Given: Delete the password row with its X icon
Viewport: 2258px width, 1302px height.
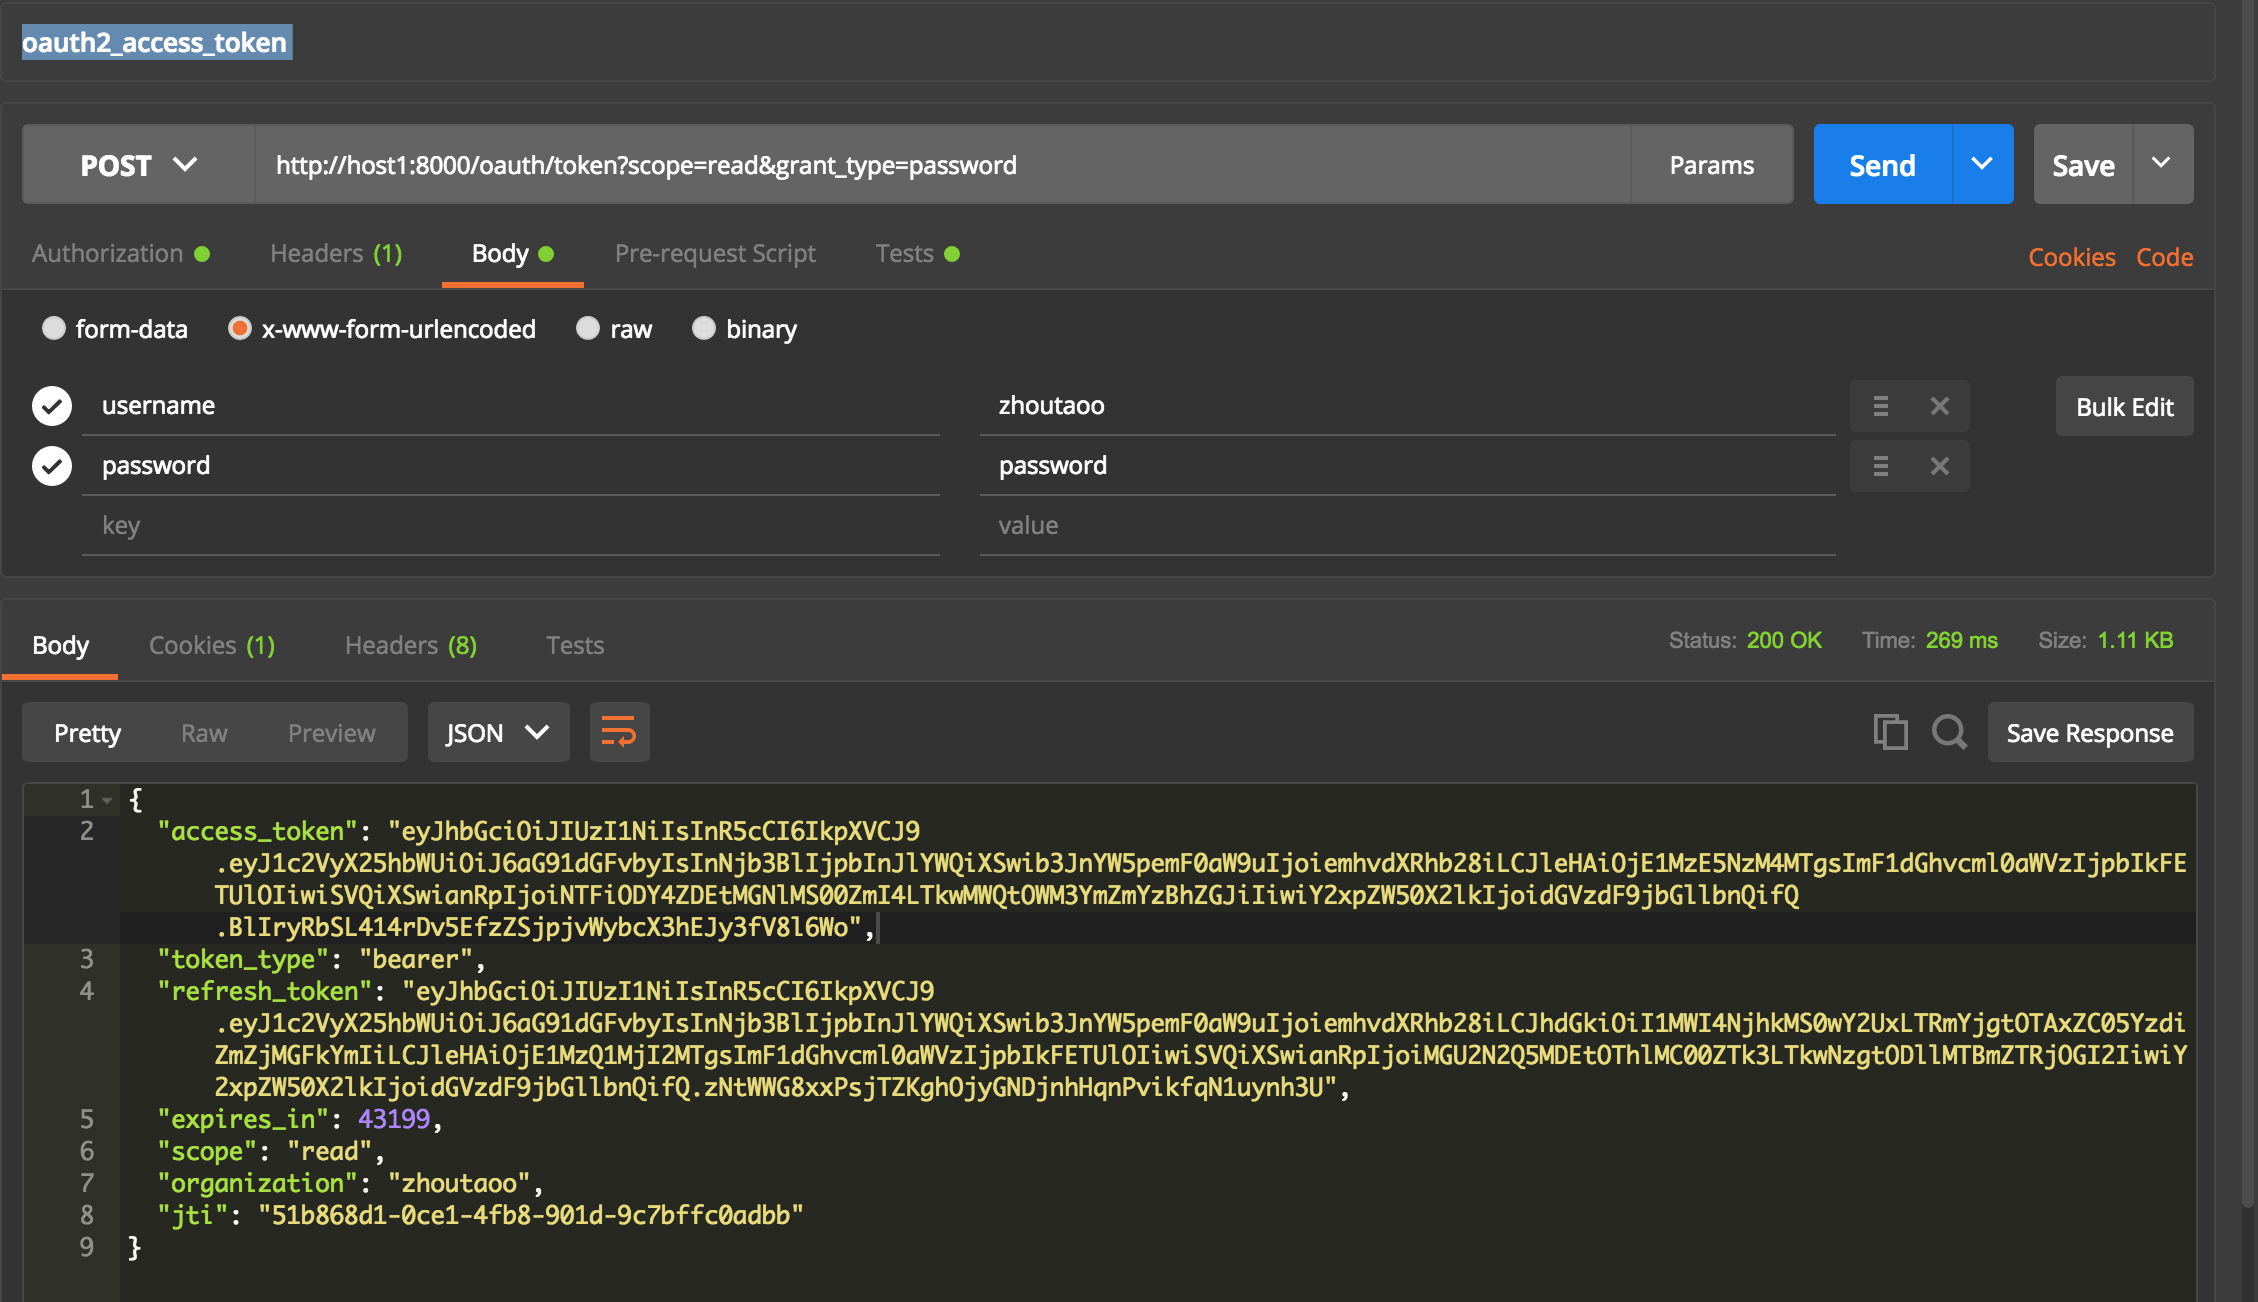Looking at the screenshot, I should click(1939, 466).
